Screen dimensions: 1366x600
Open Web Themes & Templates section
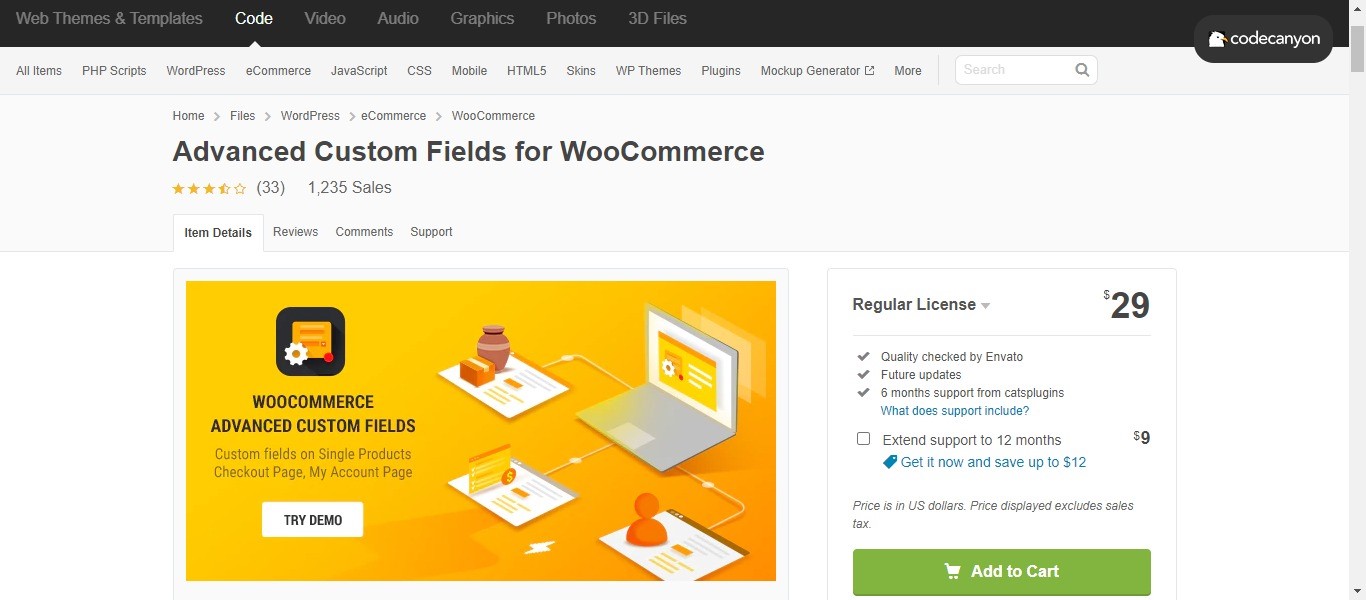[x=109, y=19]
